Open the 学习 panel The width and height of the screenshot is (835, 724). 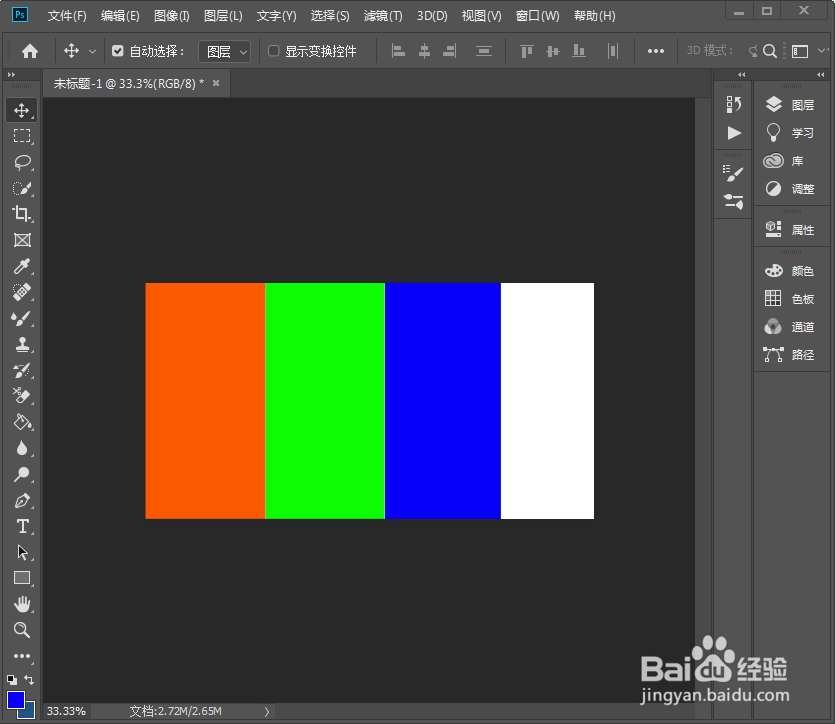coord(790,133)
